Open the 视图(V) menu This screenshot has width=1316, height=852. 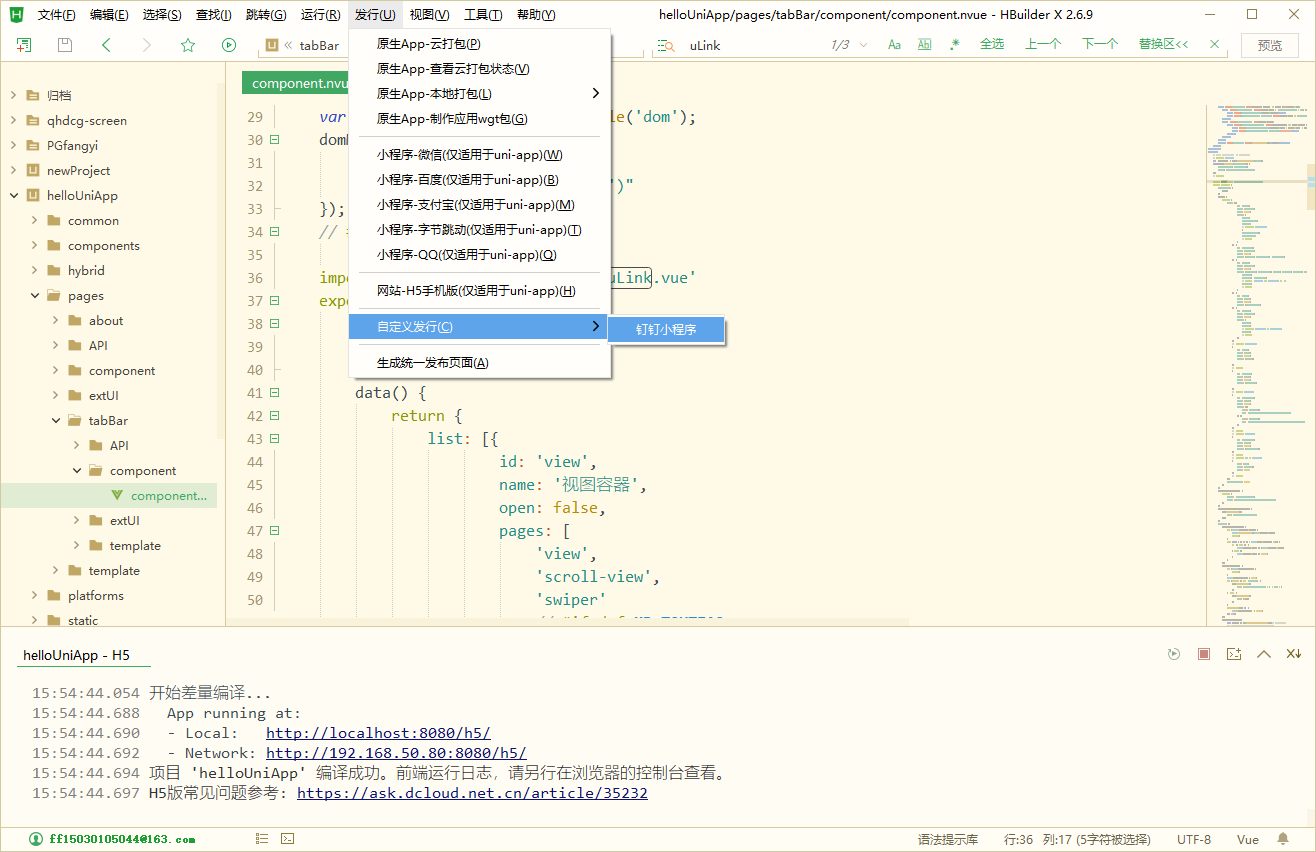430,15
